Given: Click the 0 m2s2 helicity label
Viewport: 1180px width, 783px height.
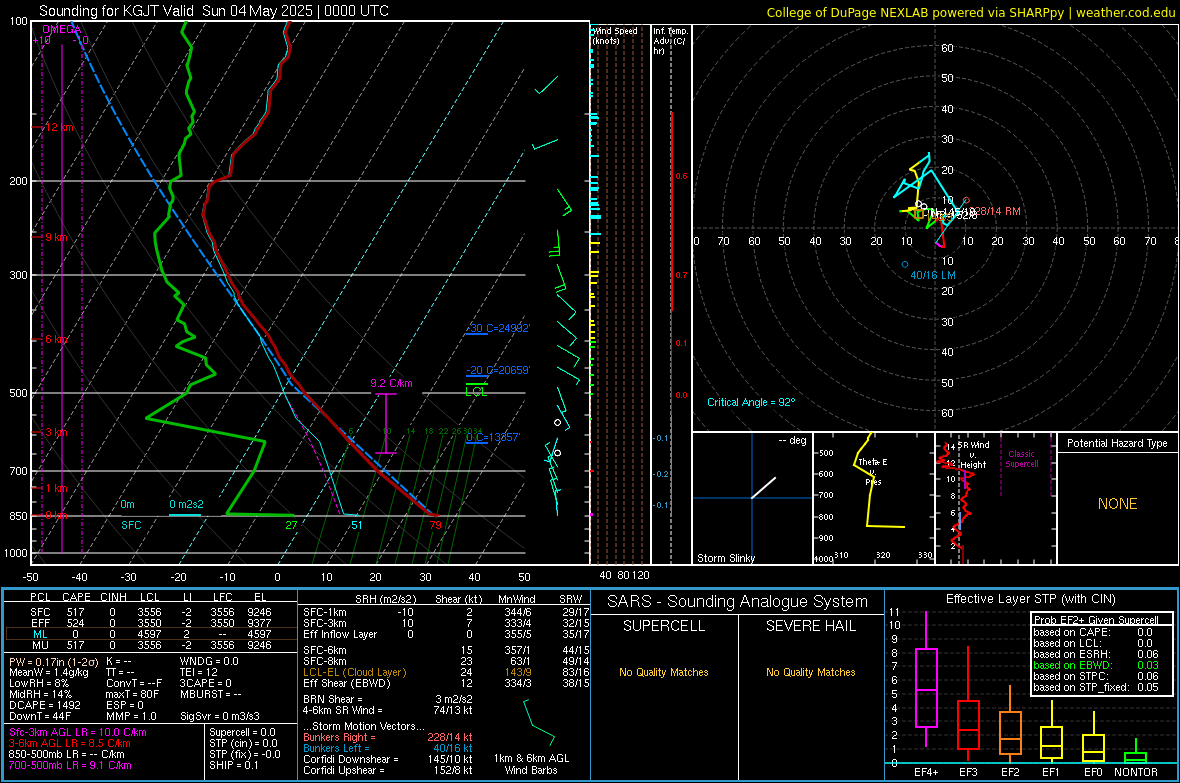Looking at the screenshot, I should pyautogui.click(x=186, y=504).
